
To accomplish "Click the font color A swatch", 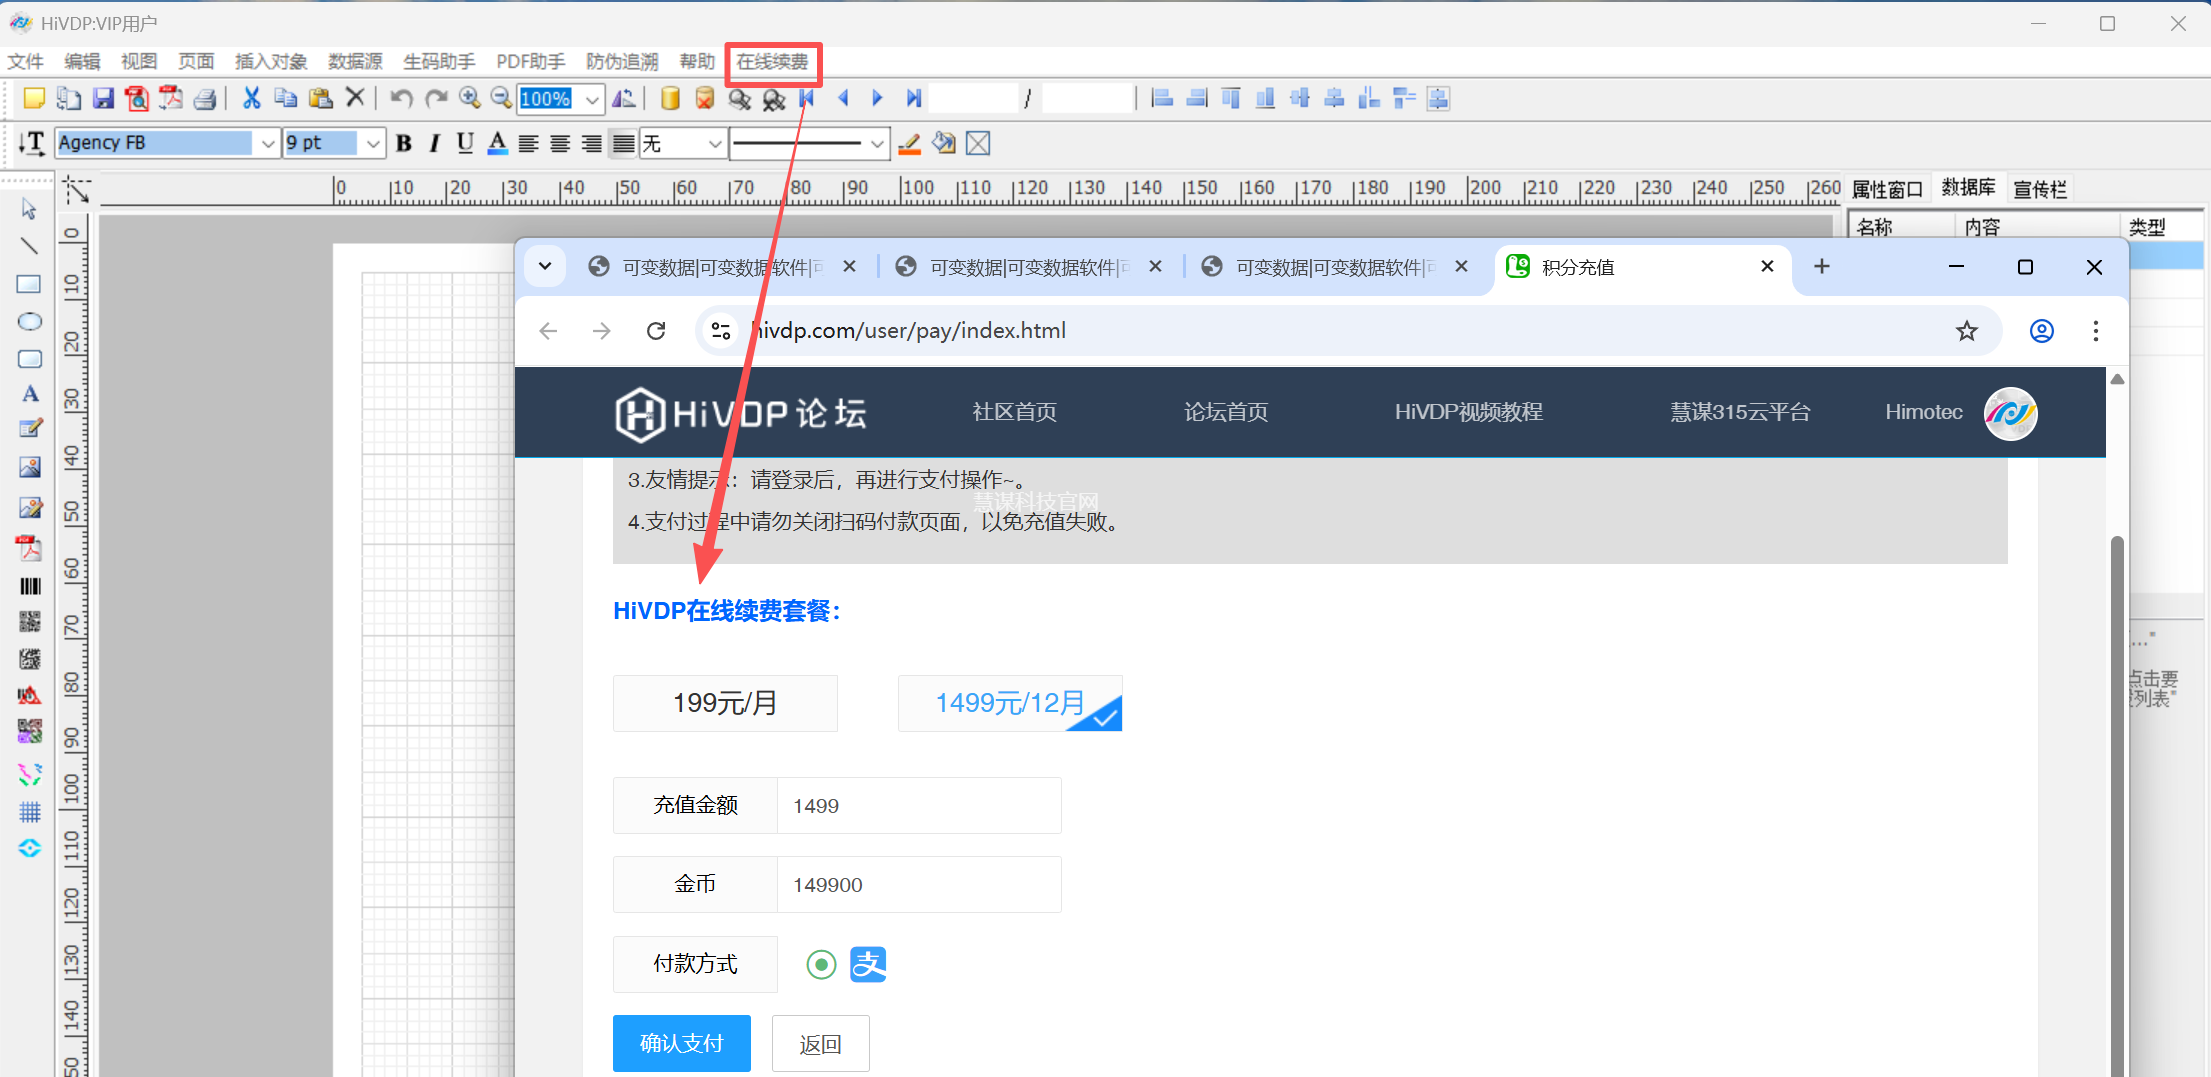I will 497,143.
